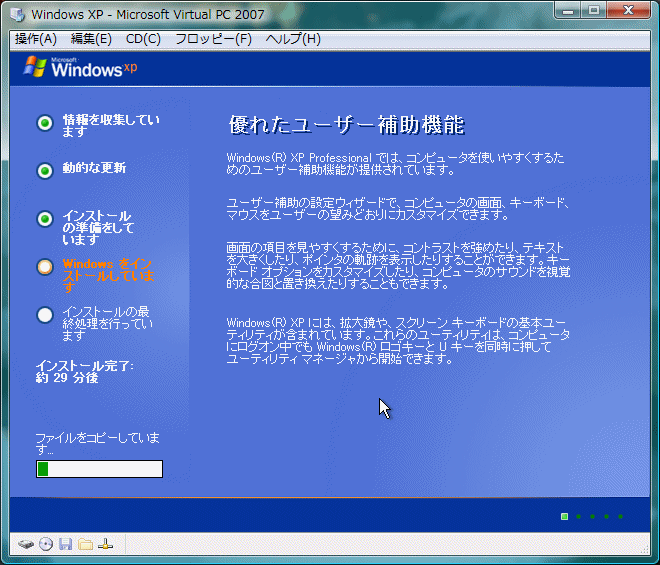Click the CD drive status icon
Screen dimensions: 660x565
click(x=46, y=544)
